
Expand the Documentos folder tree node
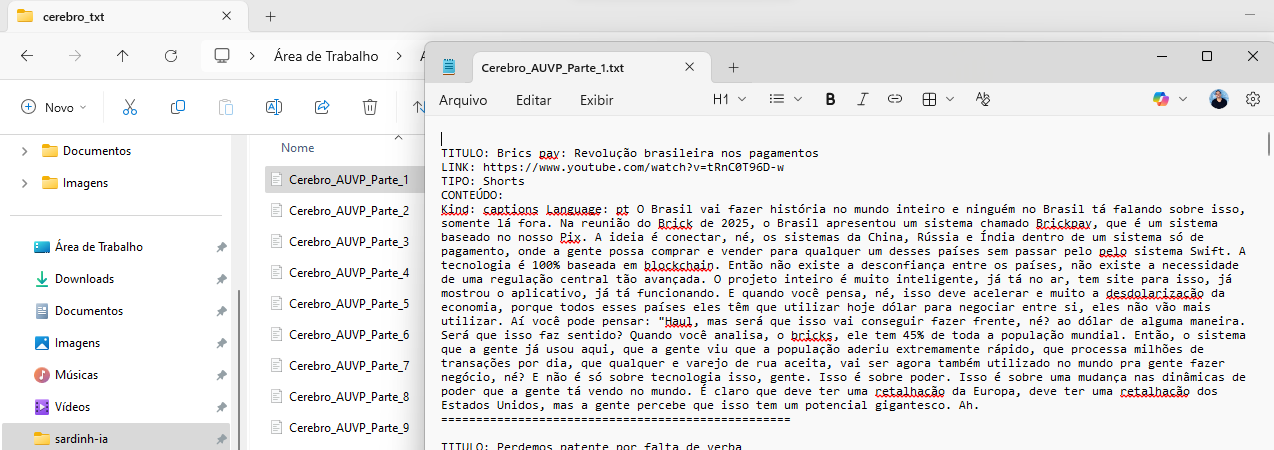click(x=25, y=151)
